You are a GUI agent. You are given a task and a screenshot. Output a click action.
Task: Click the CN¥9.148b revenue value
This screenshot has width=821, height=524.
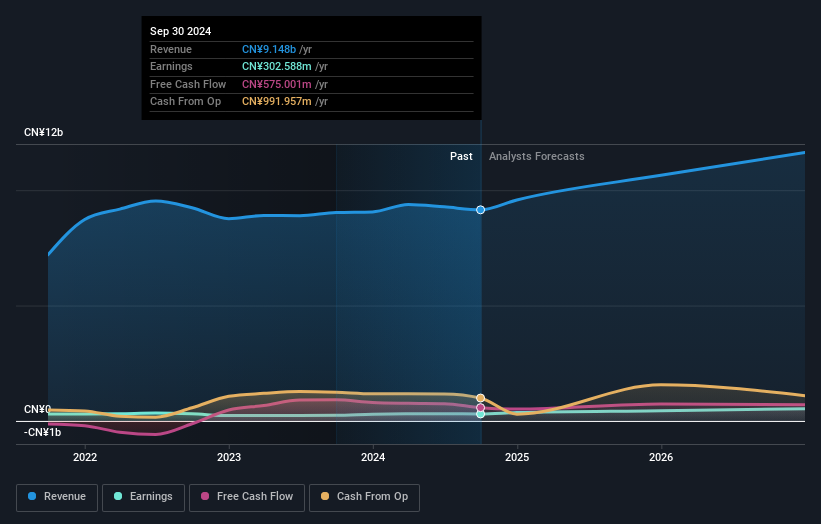[269, 49]
